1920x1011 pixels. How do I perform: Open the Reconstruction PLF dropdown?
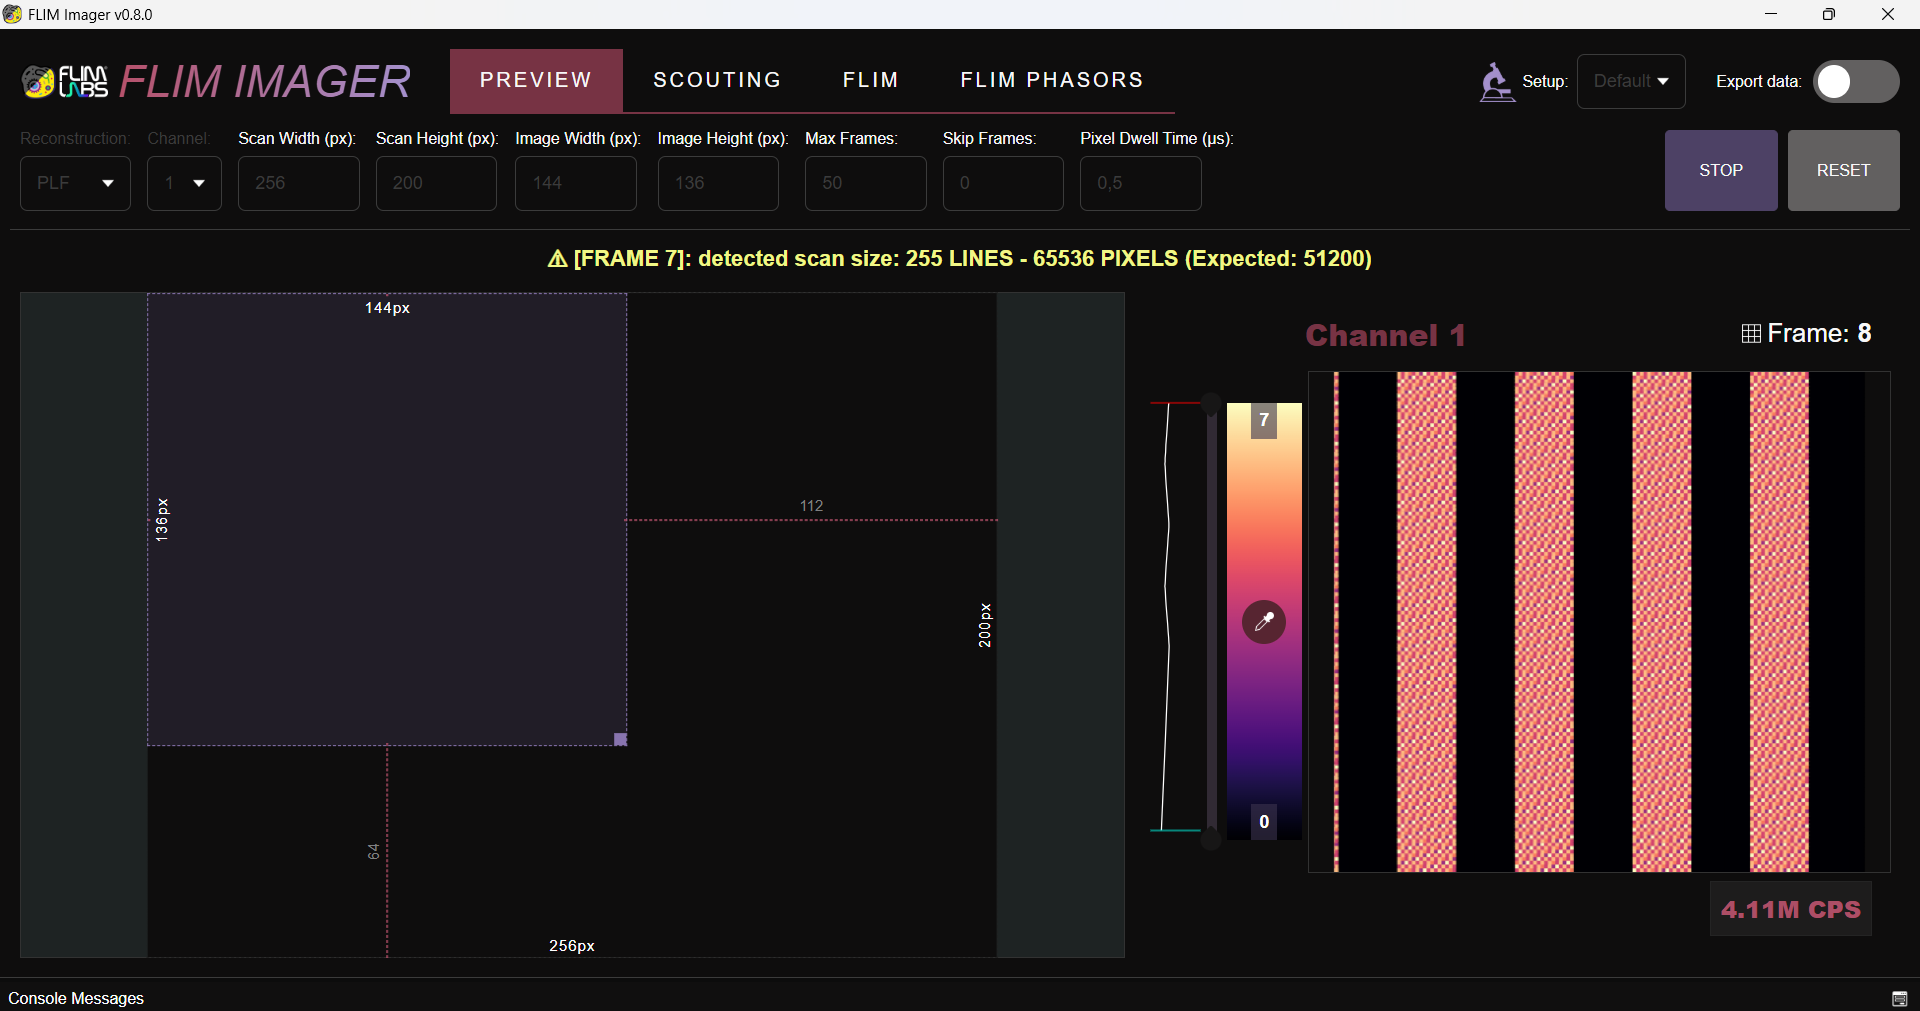point(75,183)
